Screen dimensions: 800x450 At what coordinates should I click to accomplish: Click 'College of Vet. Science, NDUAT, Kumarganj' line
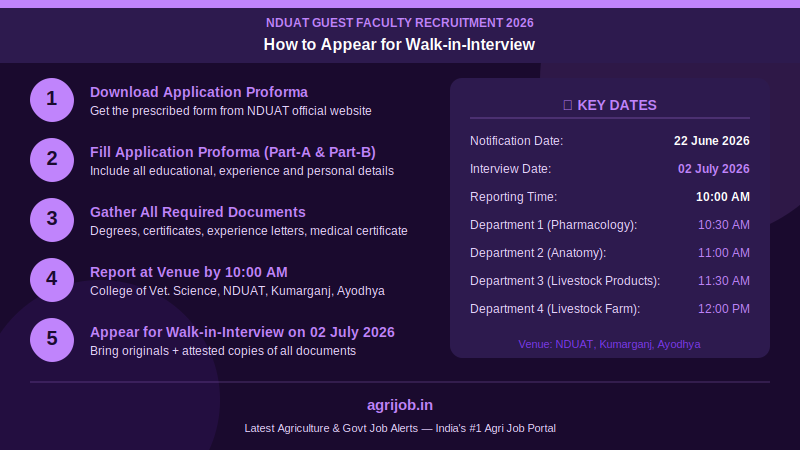(237, 291)
